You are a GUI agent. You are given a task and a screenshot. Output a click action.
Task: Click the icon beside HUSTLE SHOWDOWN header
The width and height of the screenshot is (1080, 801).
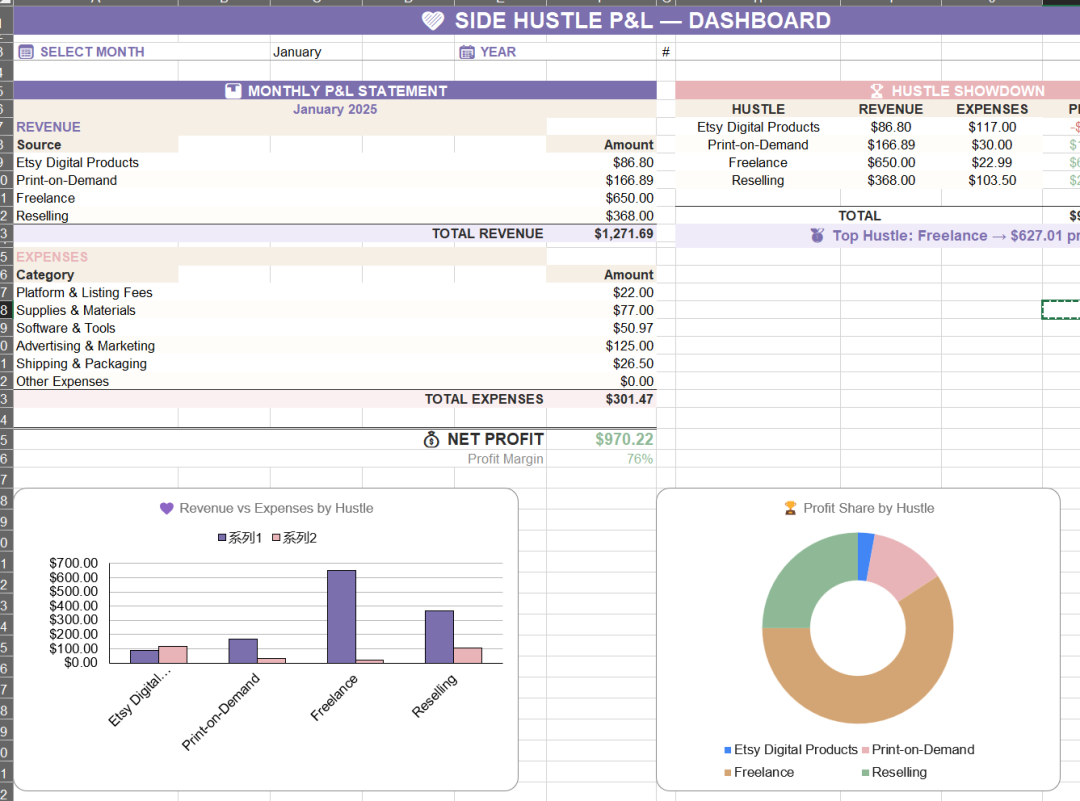click(877, 91)
